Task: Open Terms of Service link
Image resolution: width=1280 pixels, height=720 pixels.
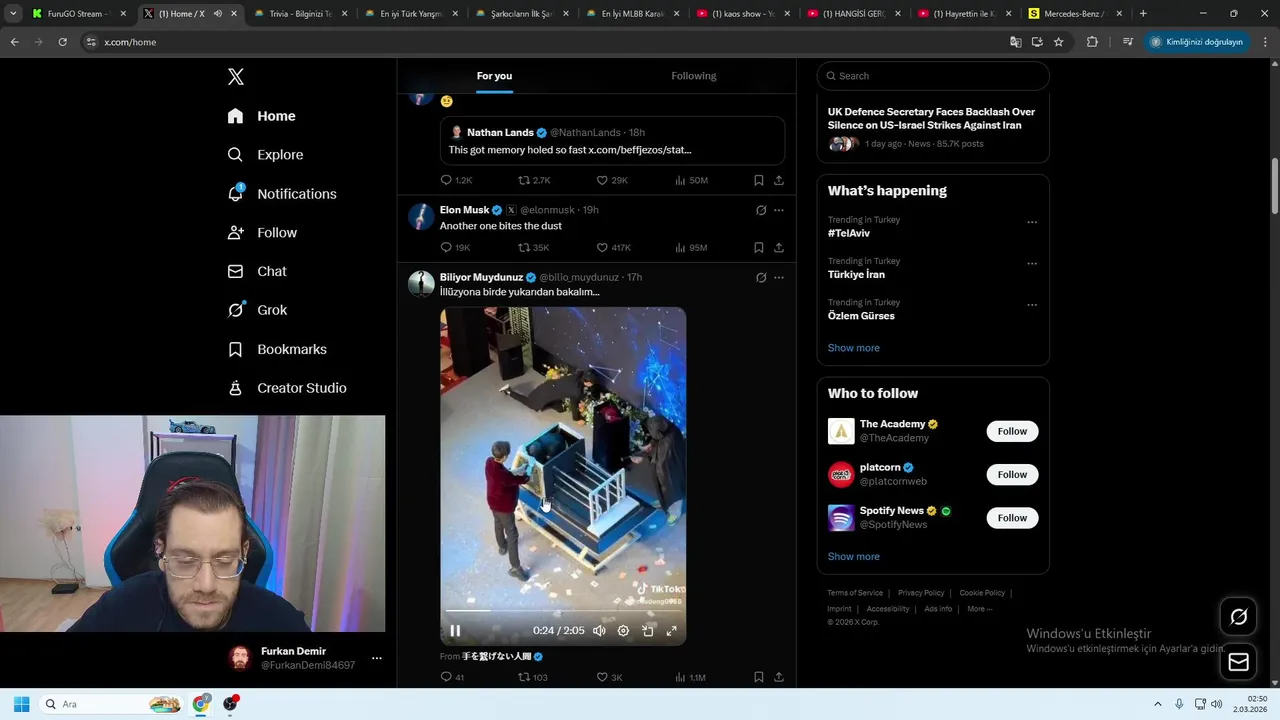Action: coord(855,593)
